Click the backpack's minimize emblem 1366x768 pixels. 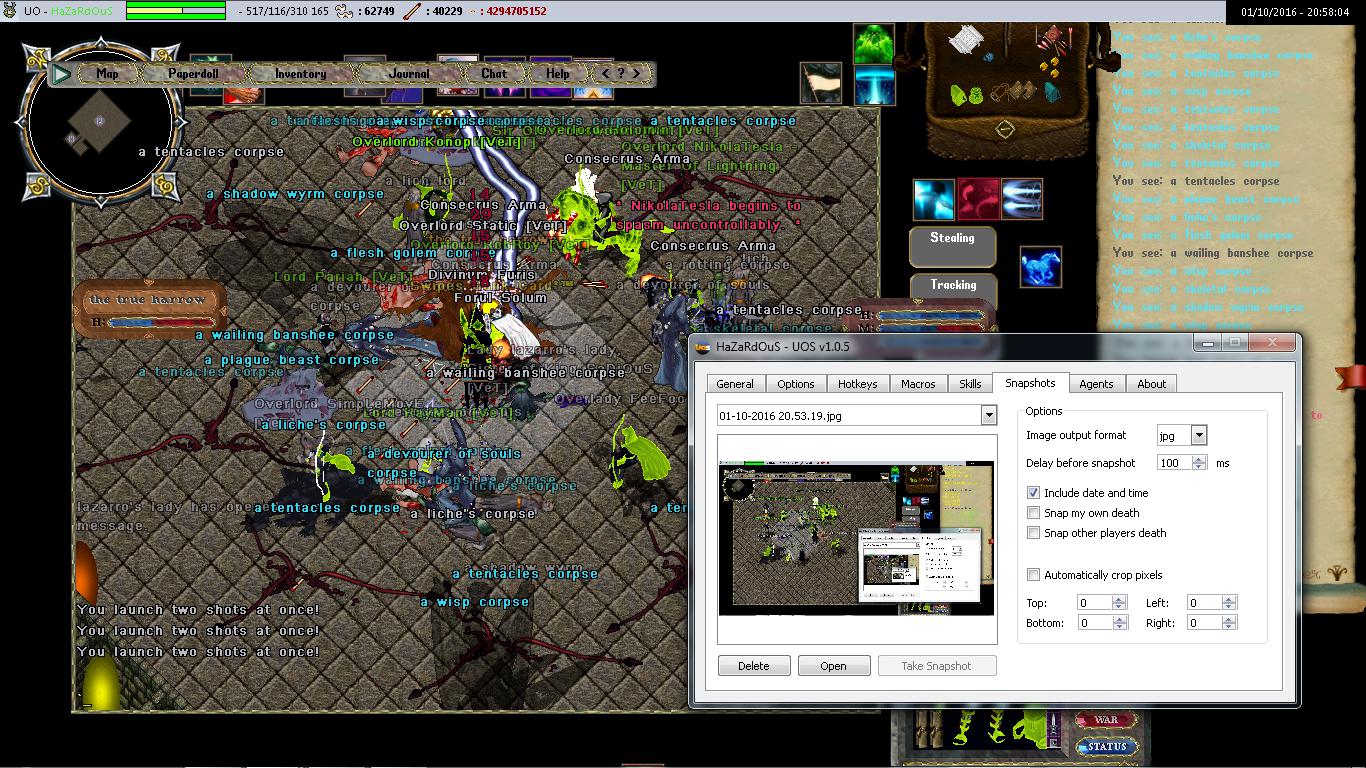point(1004,128)
